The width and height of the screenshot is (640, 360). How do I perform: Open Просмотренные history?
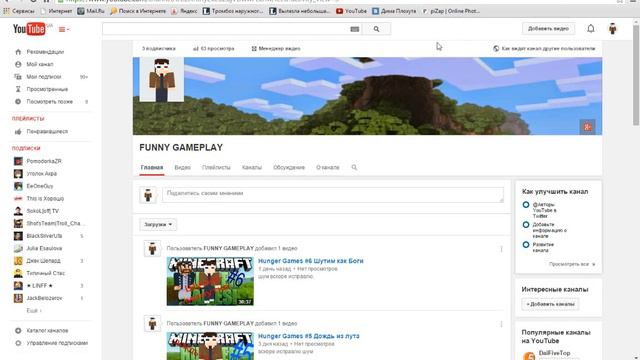(47, 89)
